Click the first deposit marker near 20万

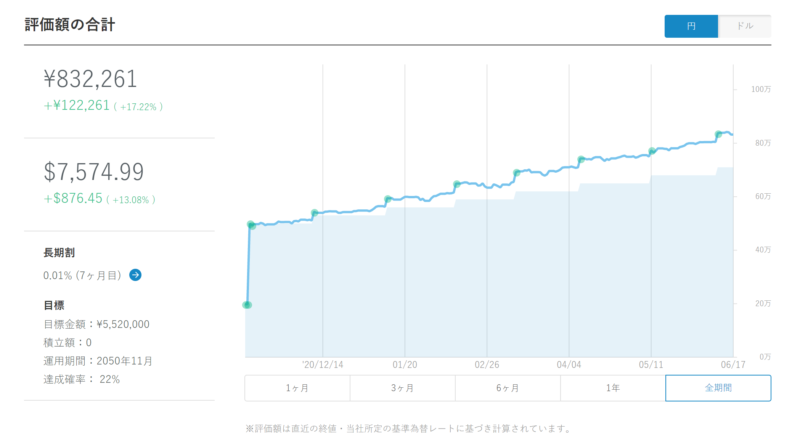click(247, 305)
